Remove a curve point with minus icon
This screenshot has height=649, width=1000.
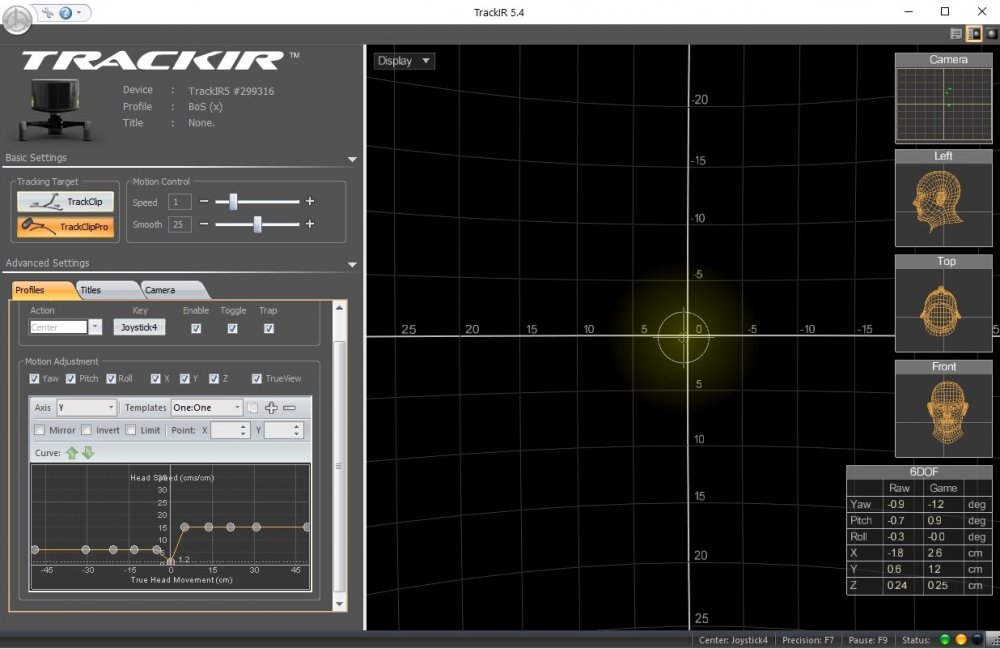click(289, 408)
